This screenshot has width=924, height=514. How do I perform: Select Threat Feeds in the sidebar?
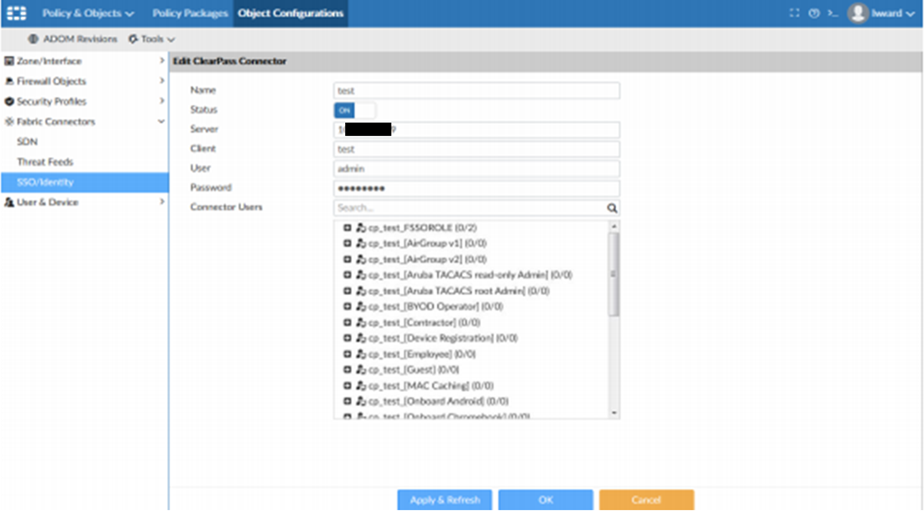pyautogui.click(x=45, y=162)
